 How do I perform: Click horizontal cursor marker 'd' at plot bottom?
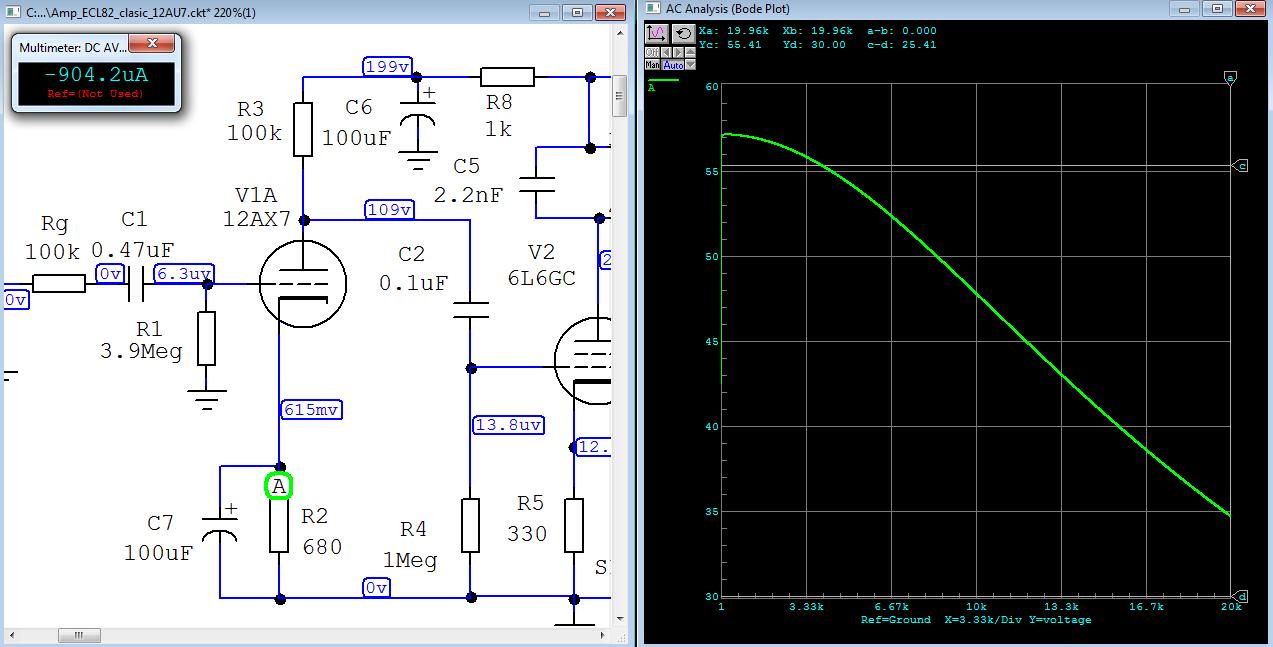pos(1241,595)
